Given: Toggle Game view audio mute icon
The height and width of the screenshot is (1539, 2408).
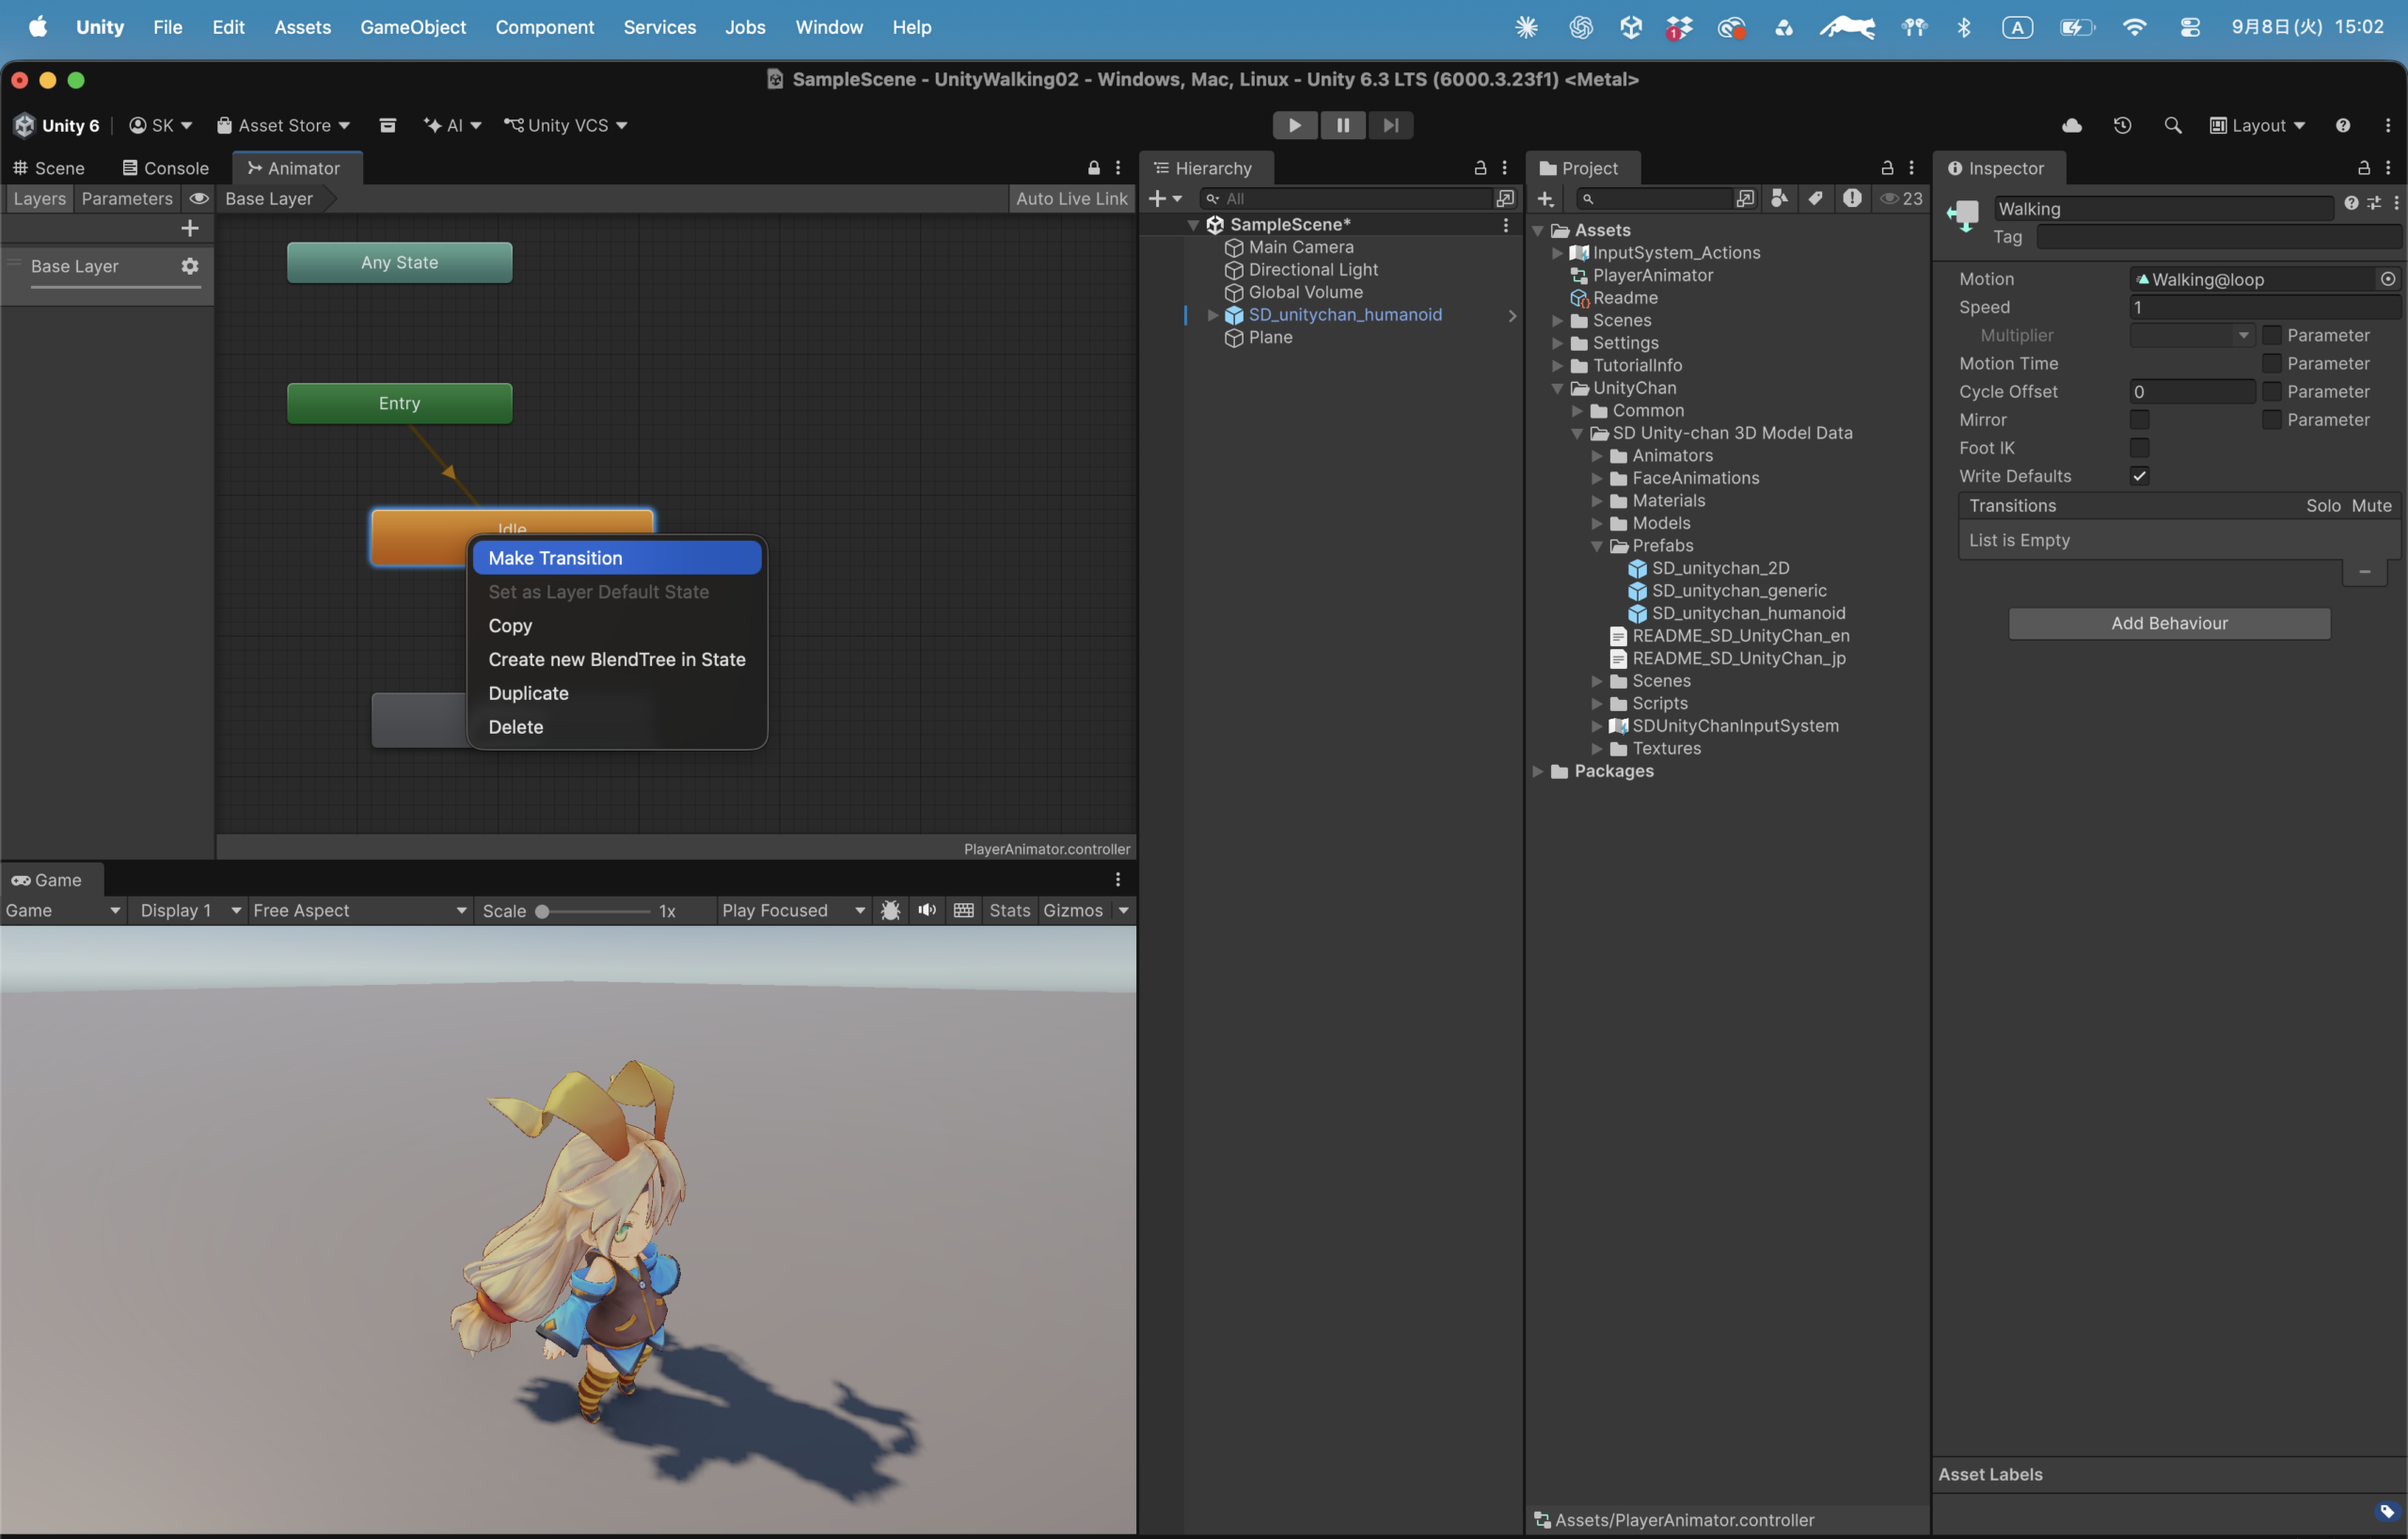Looking at the screenshot, I should pyautogui.click(x=927, y=910).
